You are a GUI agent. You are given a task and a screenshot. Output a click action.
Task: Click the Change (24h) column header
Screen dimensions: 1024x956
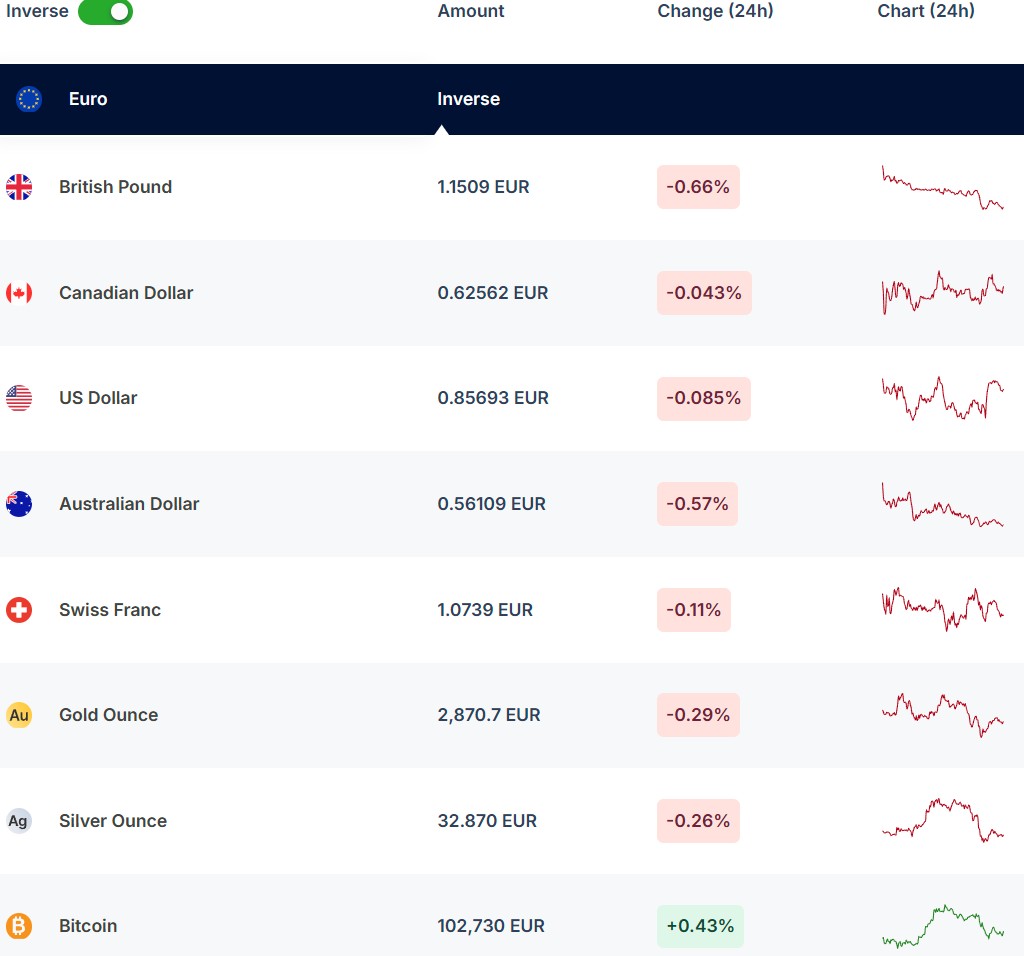[x=715, y=11]
